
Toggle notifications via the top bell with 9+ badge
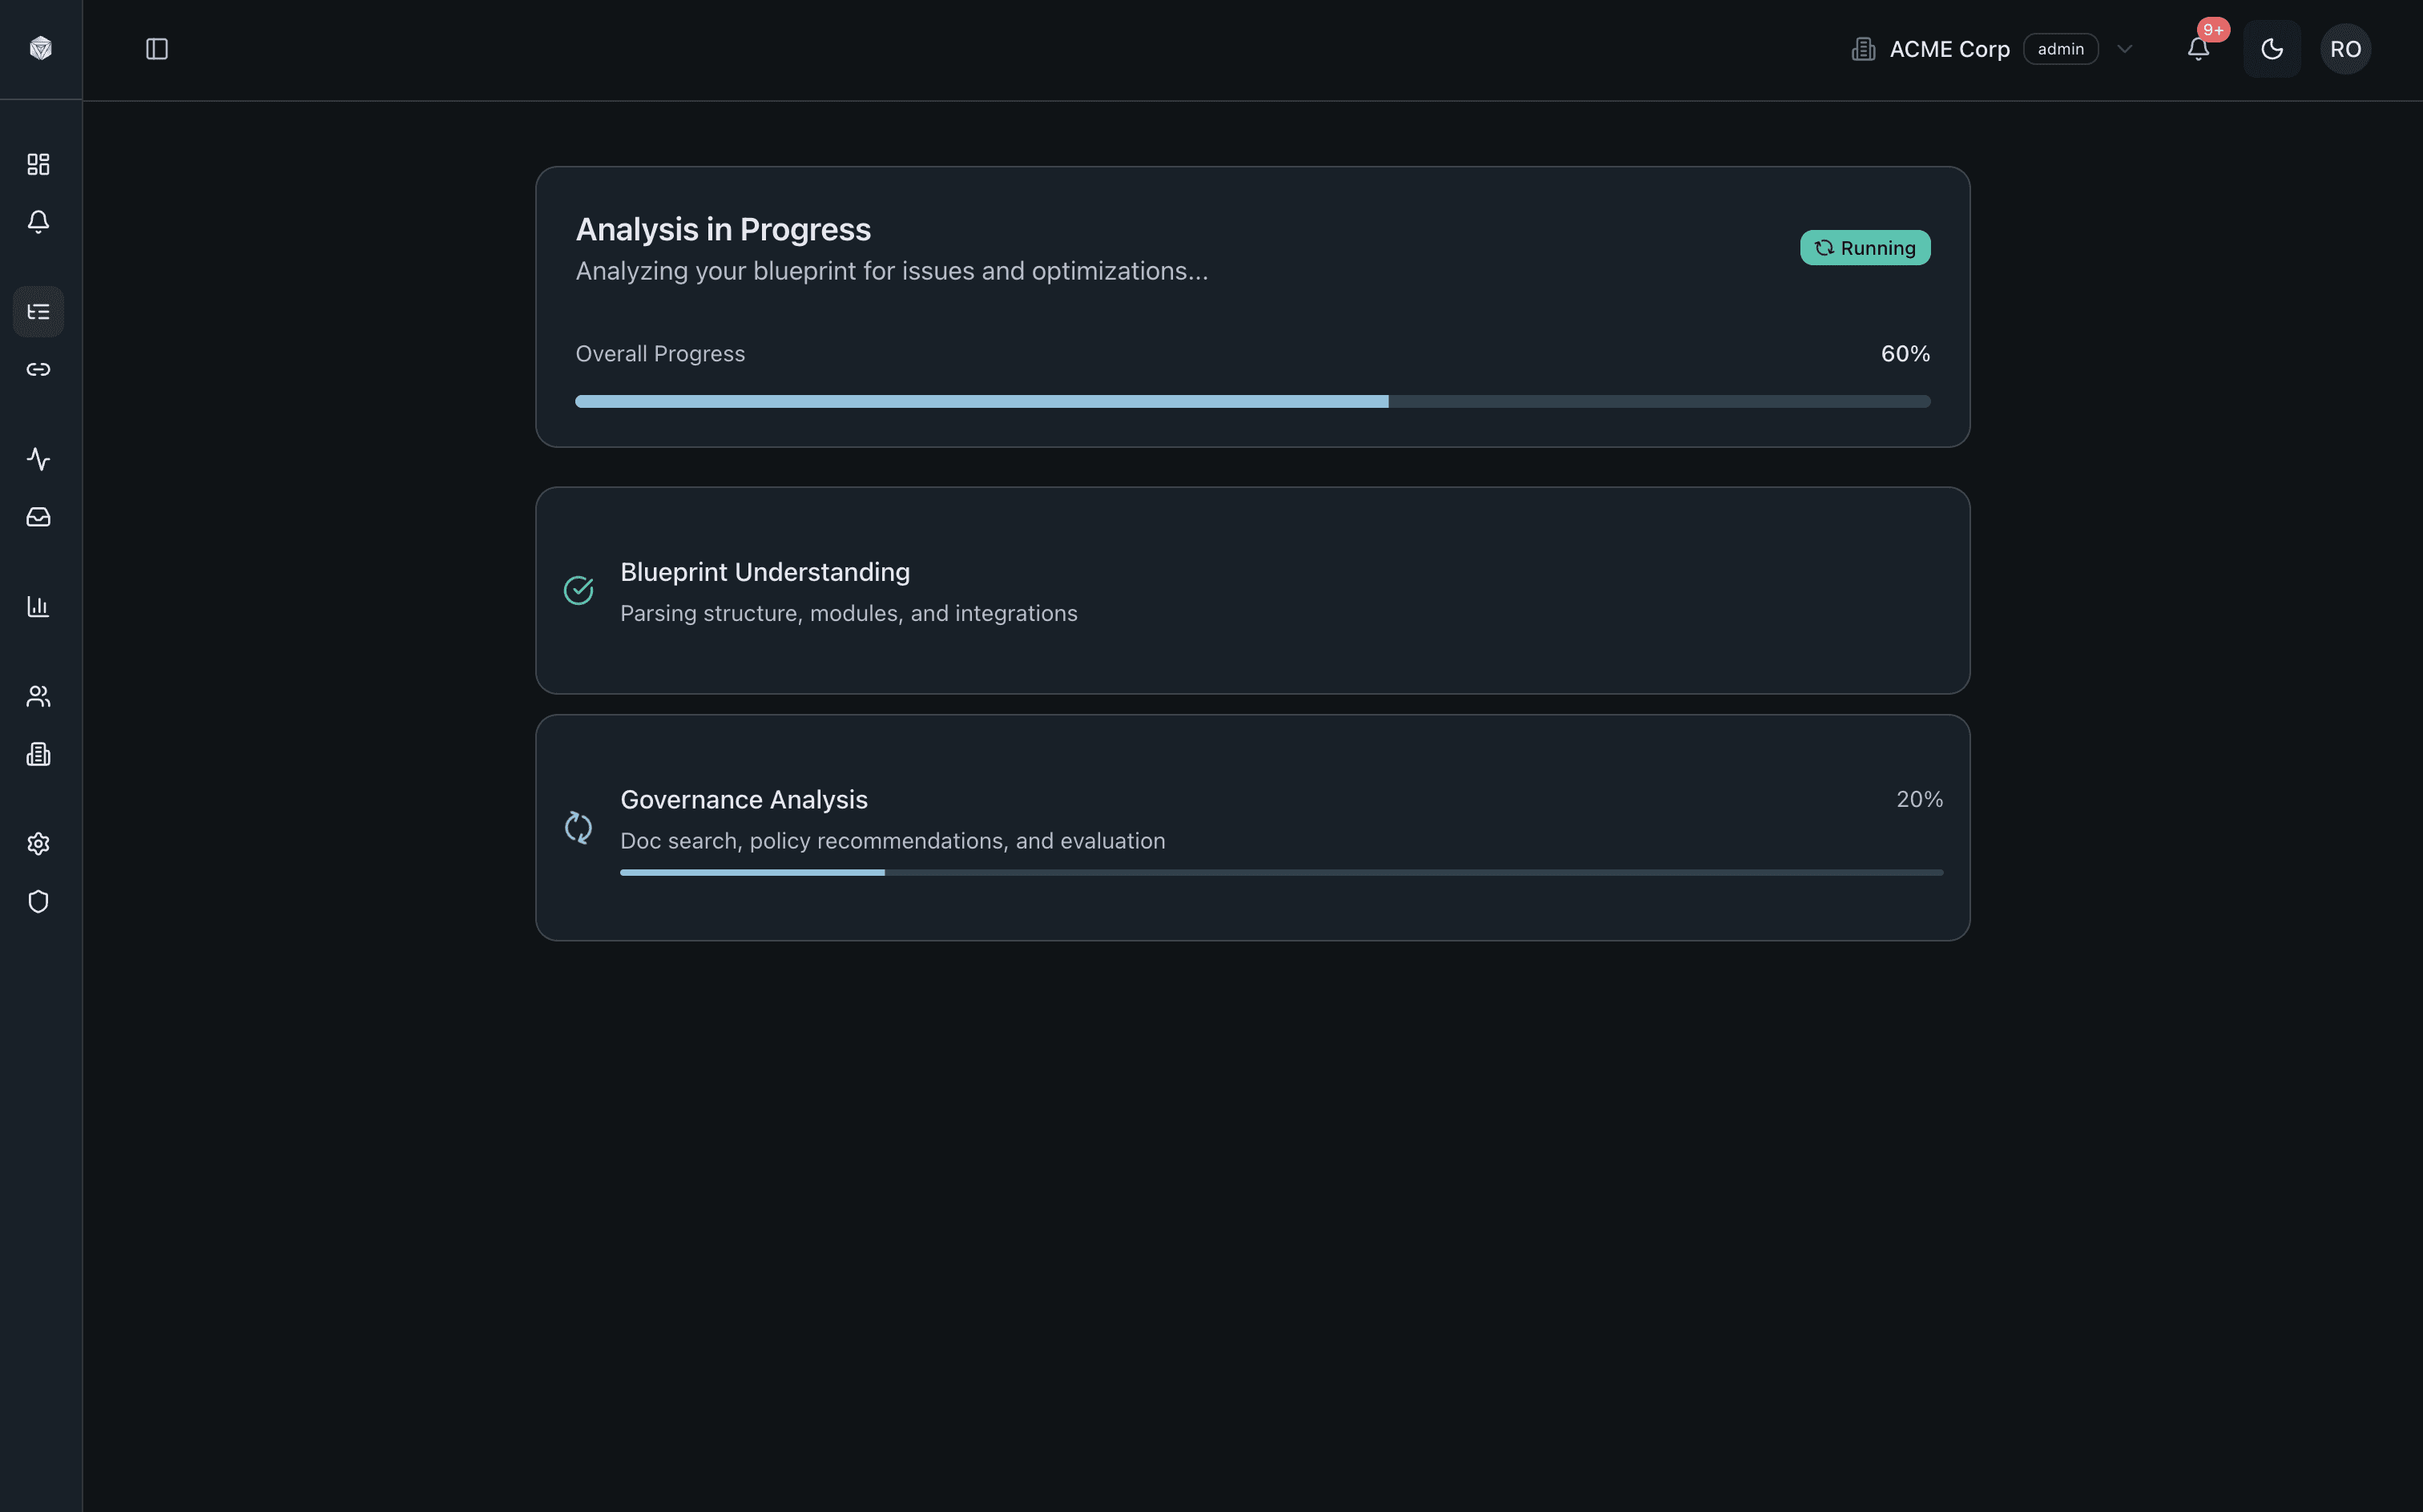2196,48
